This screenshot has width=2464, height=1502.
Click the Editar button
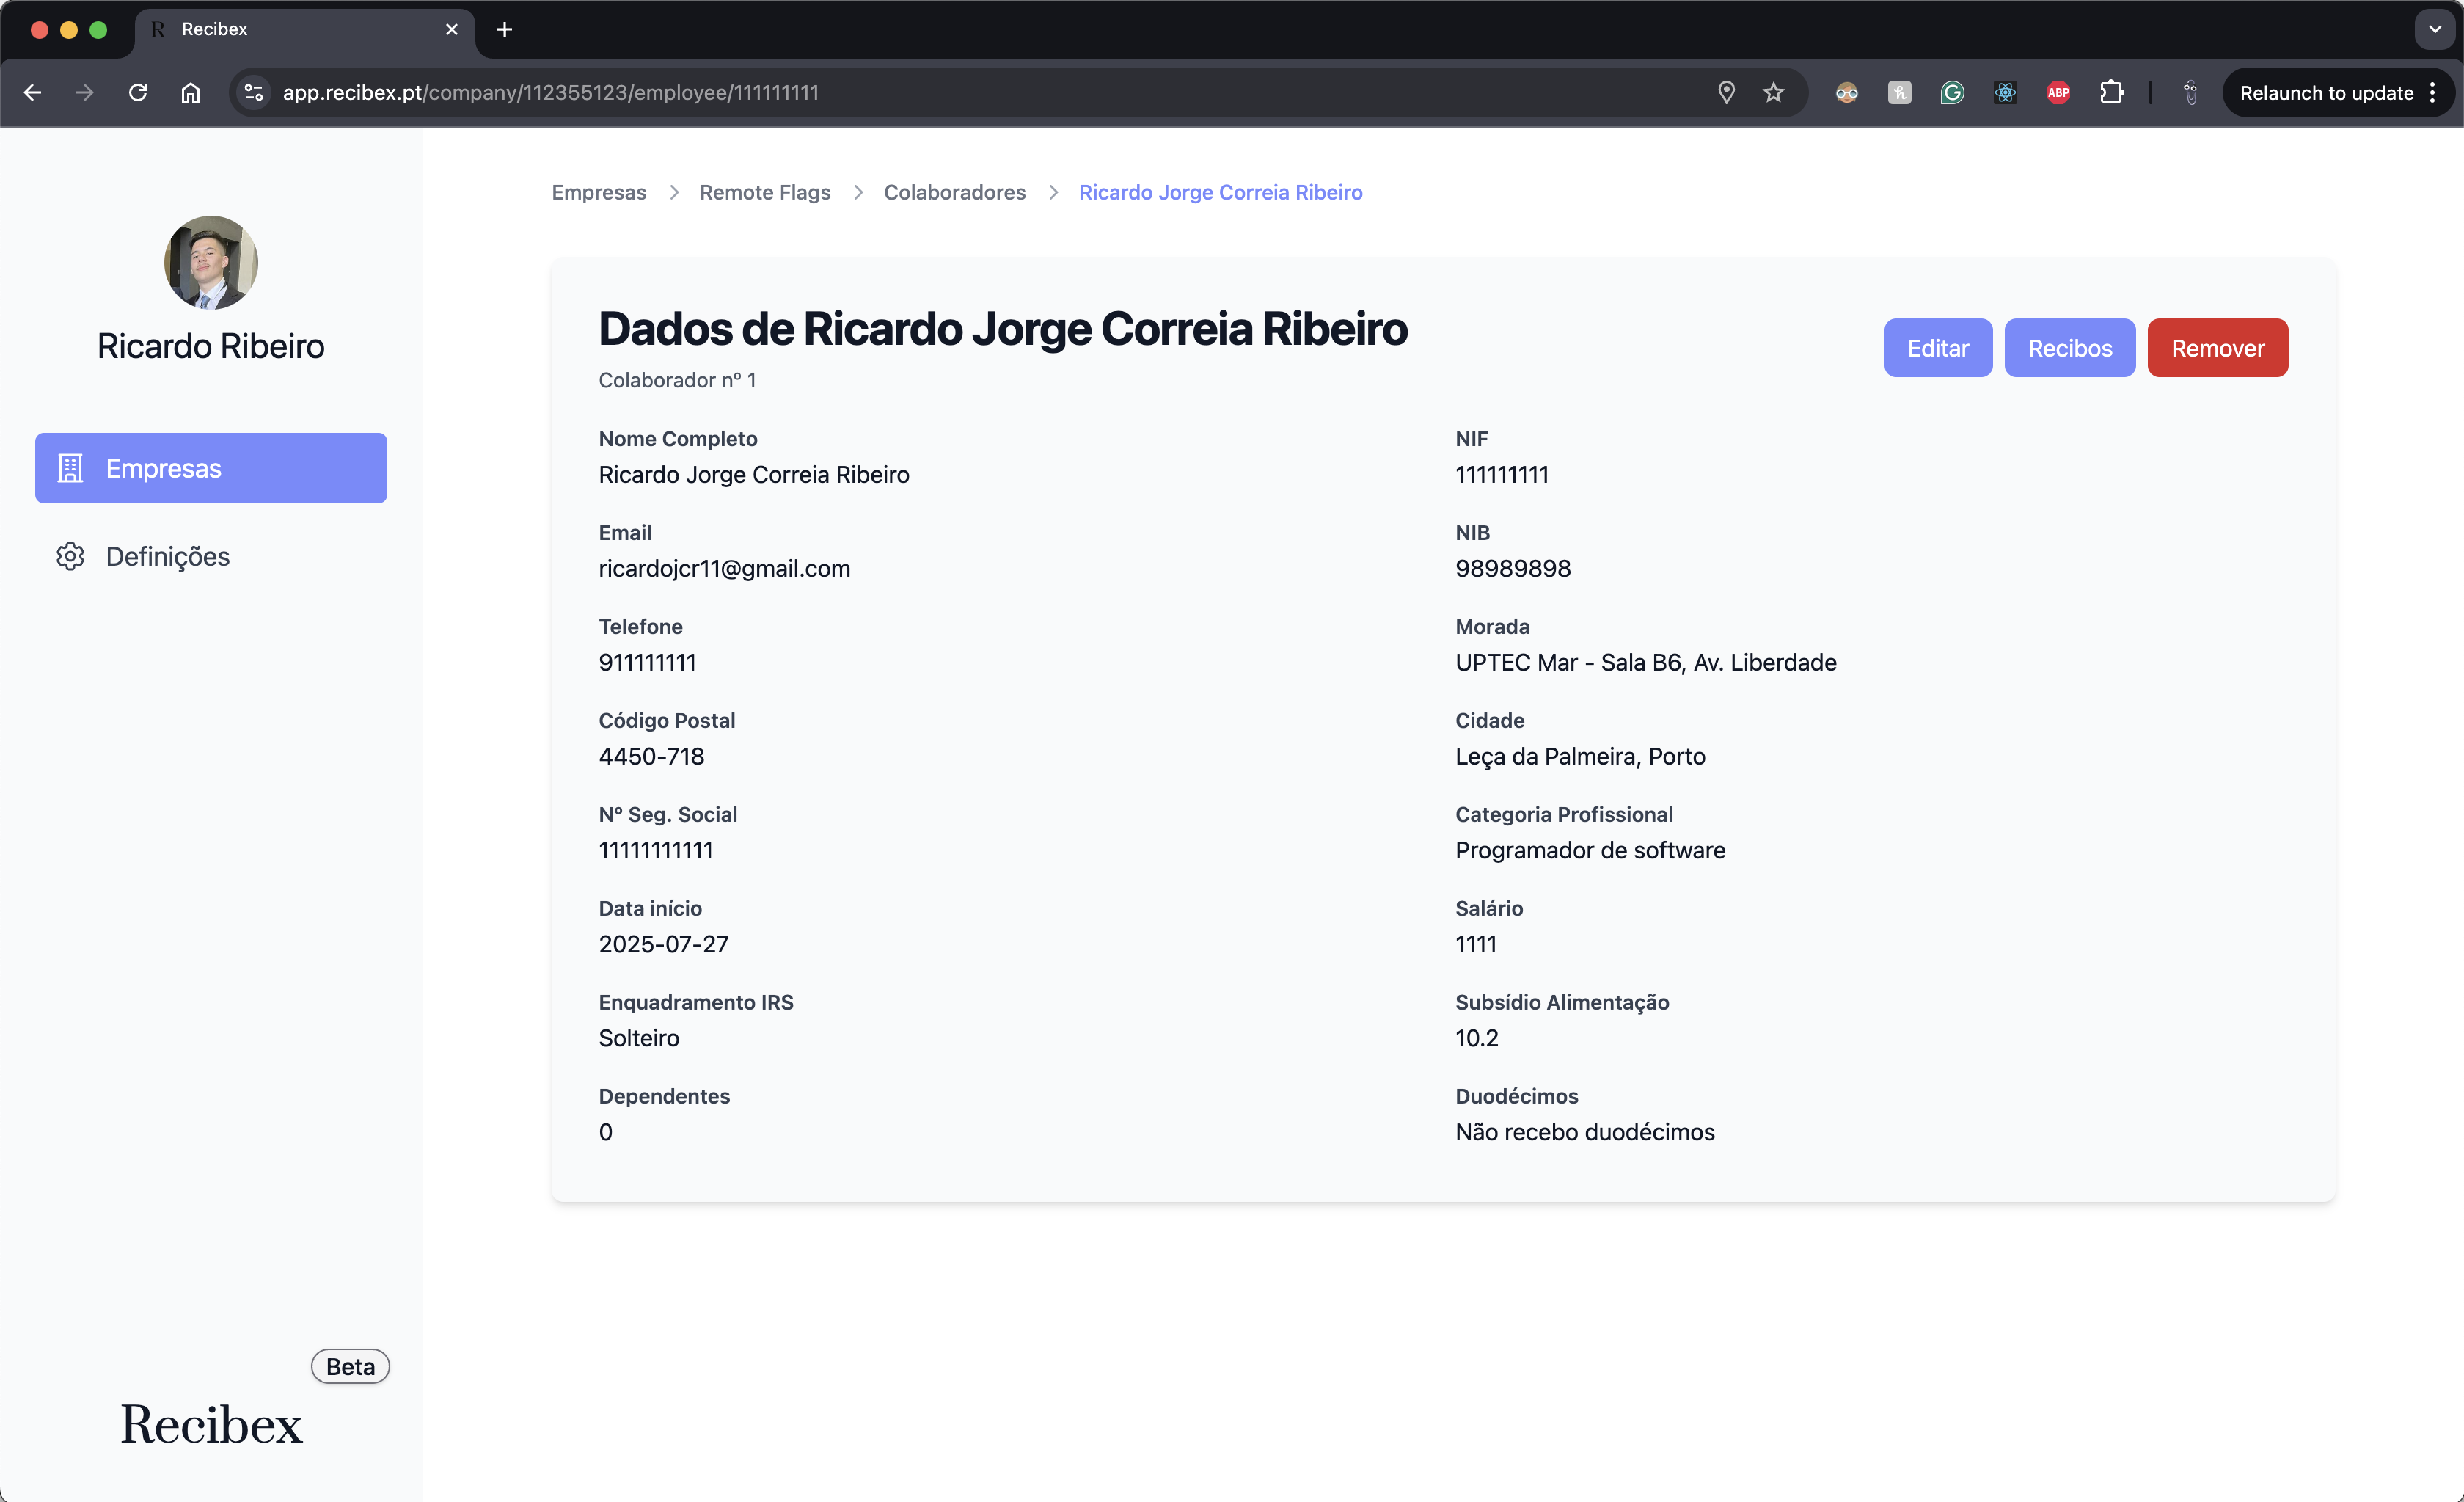pyautogui.click(x=1938, y=348)
